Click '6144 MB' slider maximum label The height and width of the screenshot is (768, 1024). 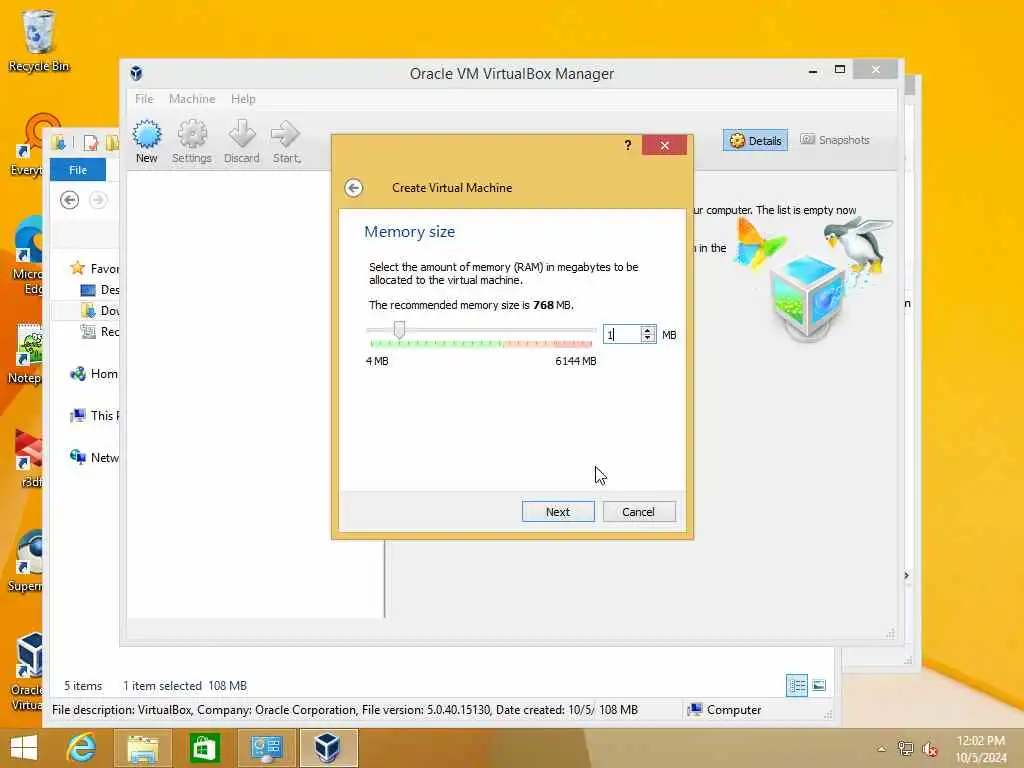575,361
